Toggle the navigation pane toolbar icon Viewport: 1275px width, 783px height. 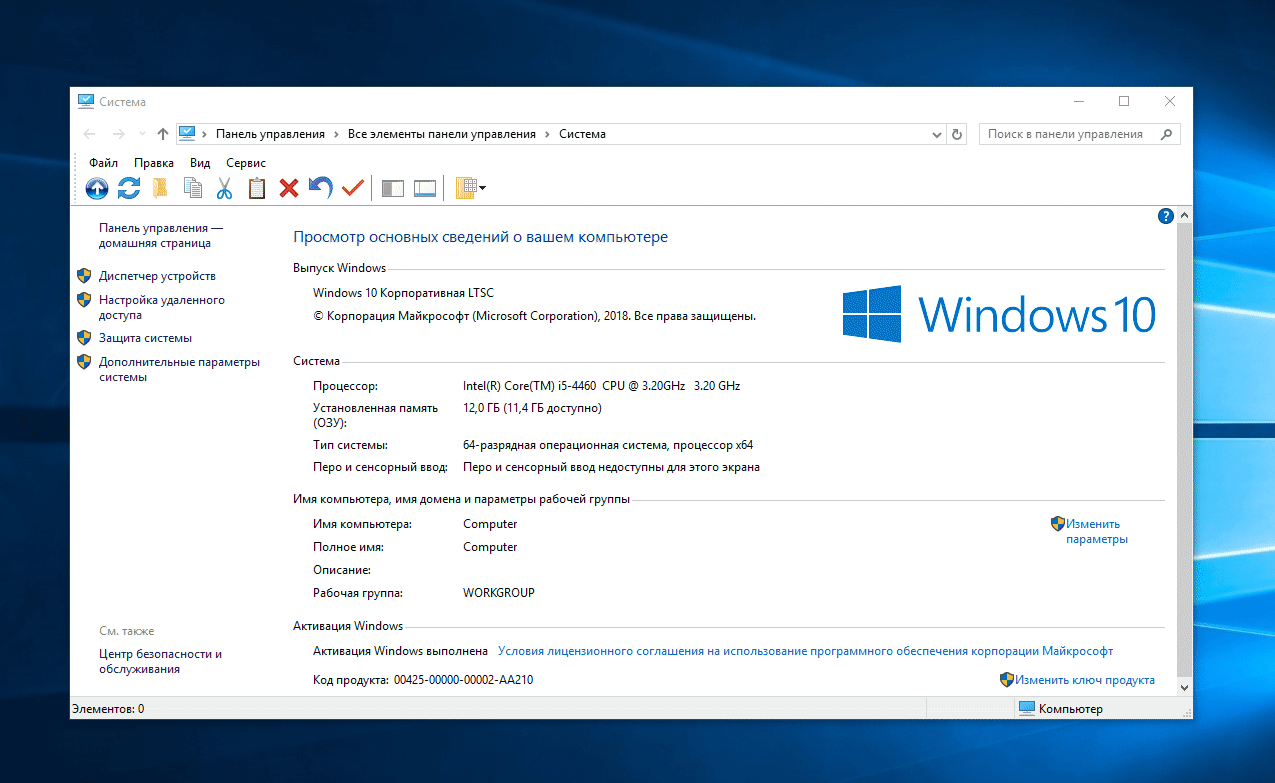(x=394, y=187)
